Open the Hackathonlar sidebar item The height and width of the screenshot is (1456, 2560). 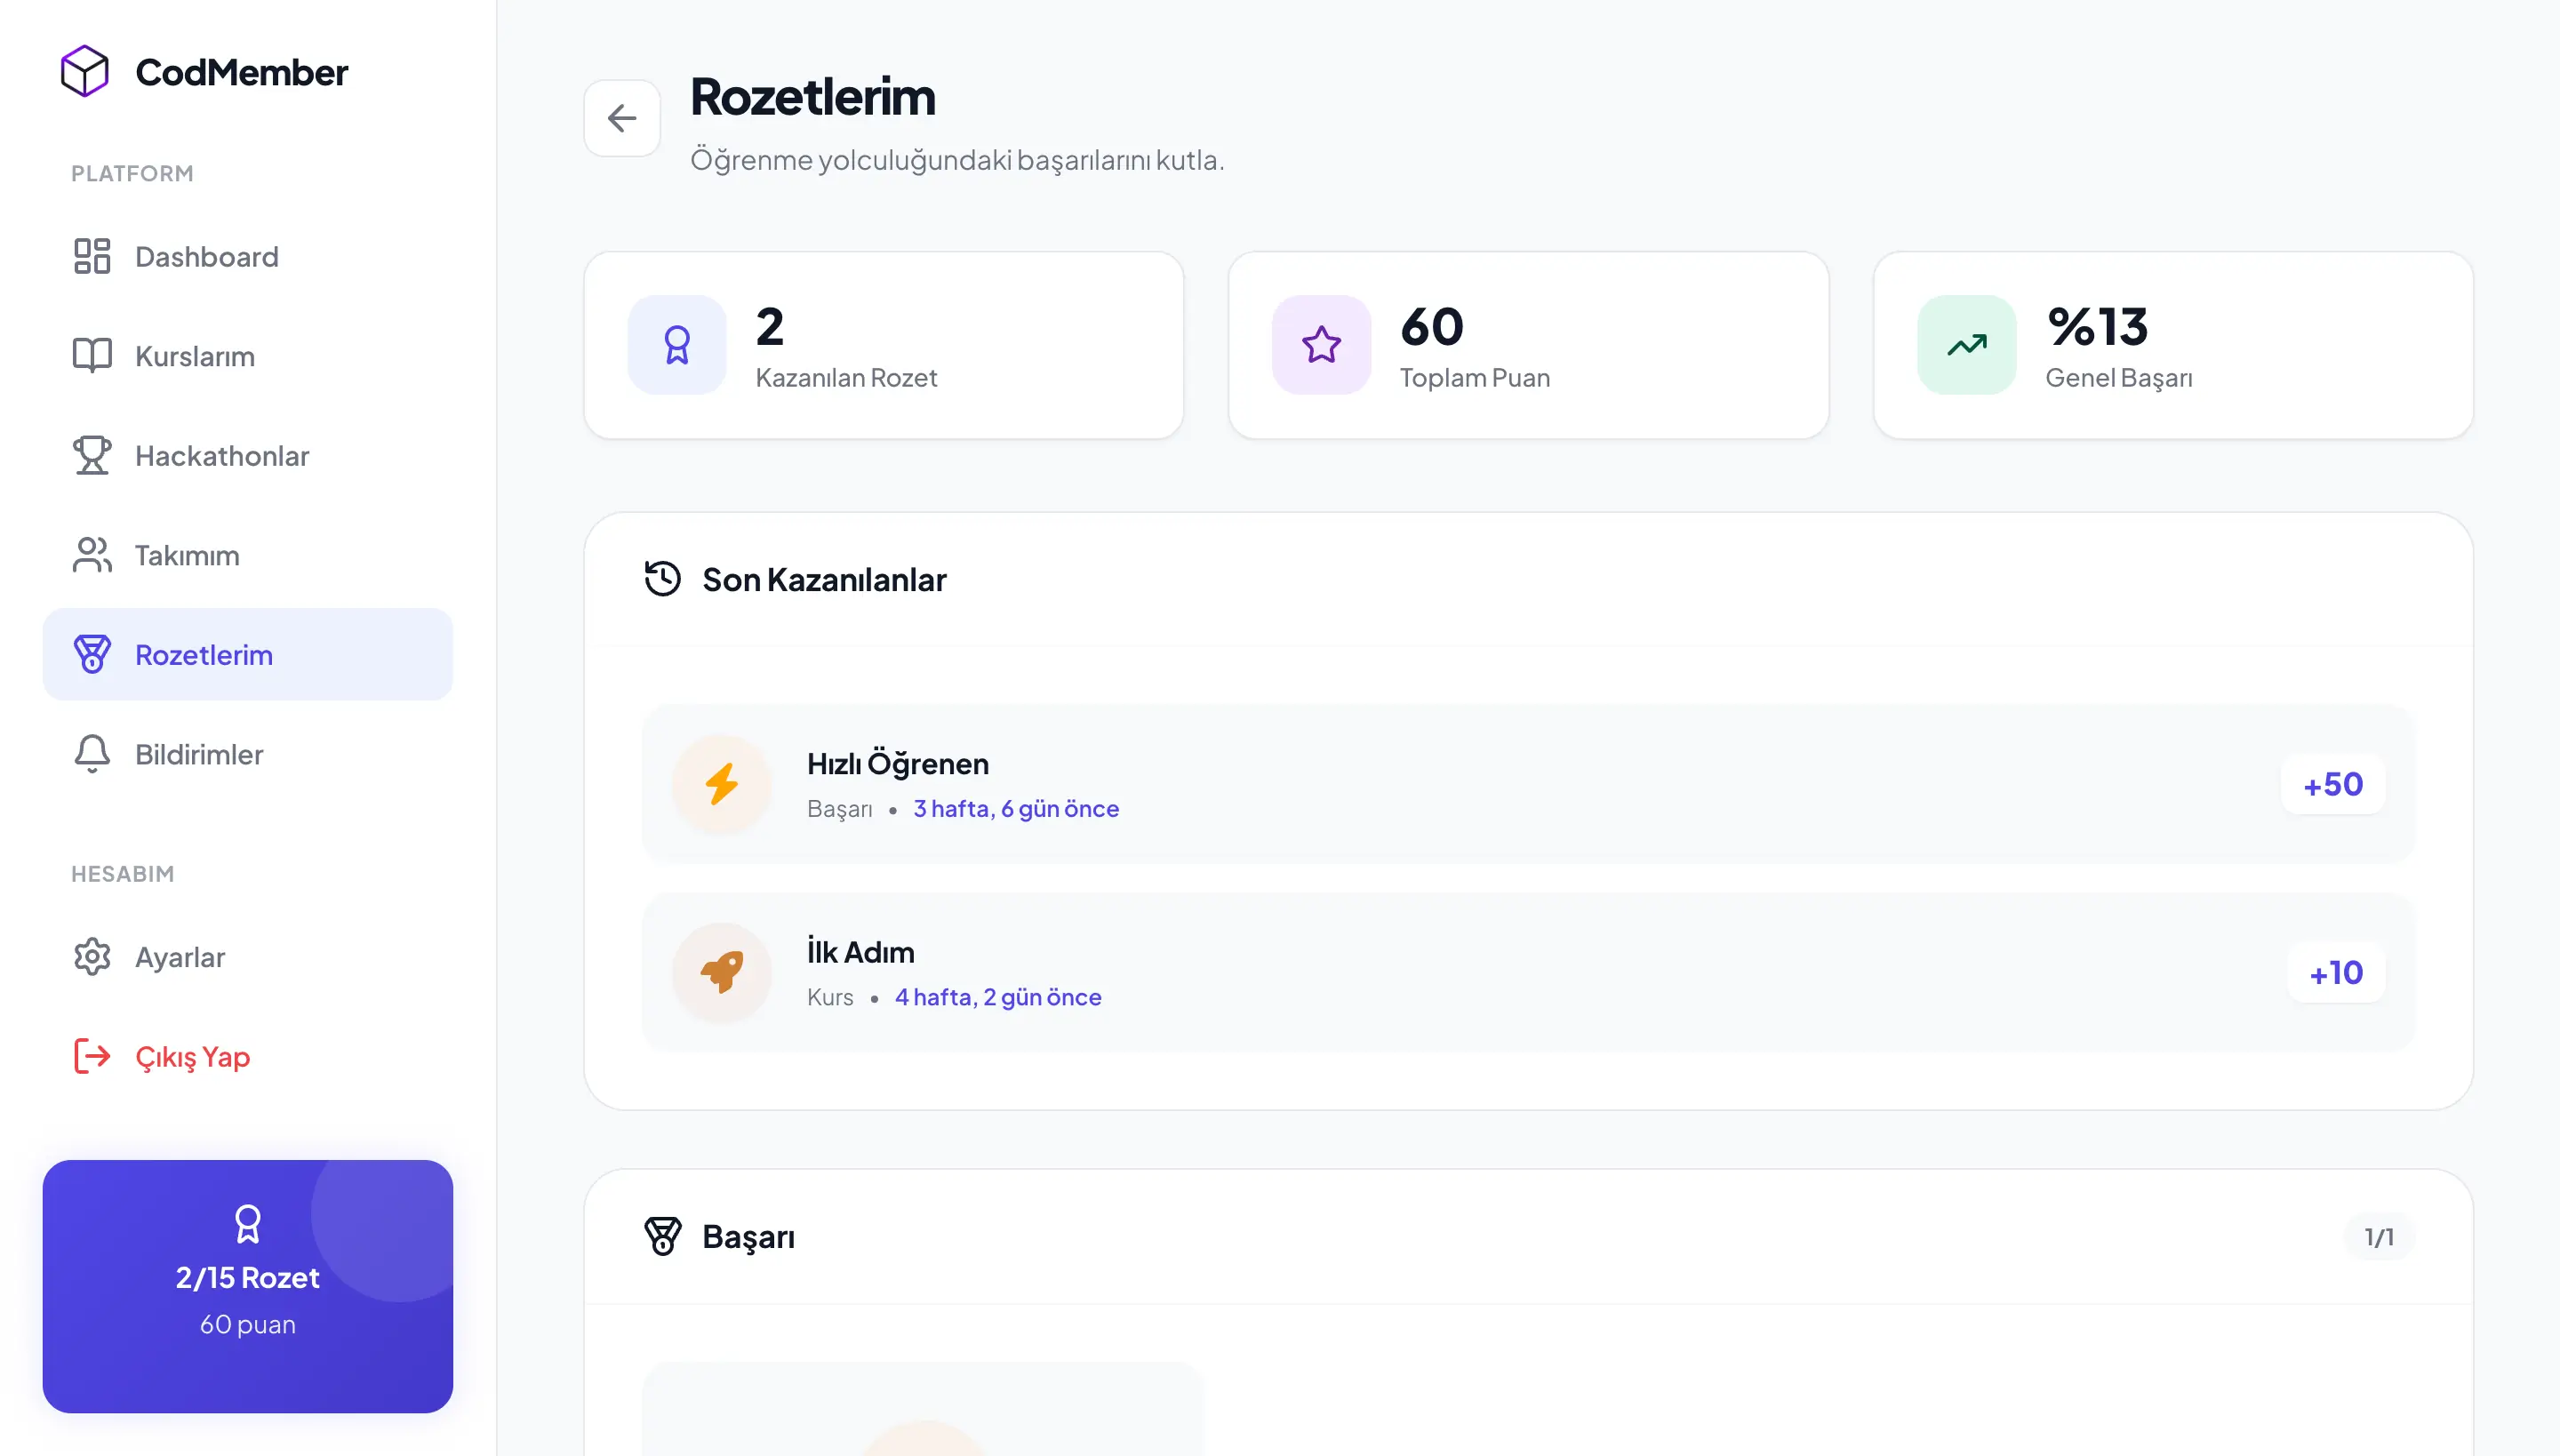pyautogui.click(x=221, y=456)
